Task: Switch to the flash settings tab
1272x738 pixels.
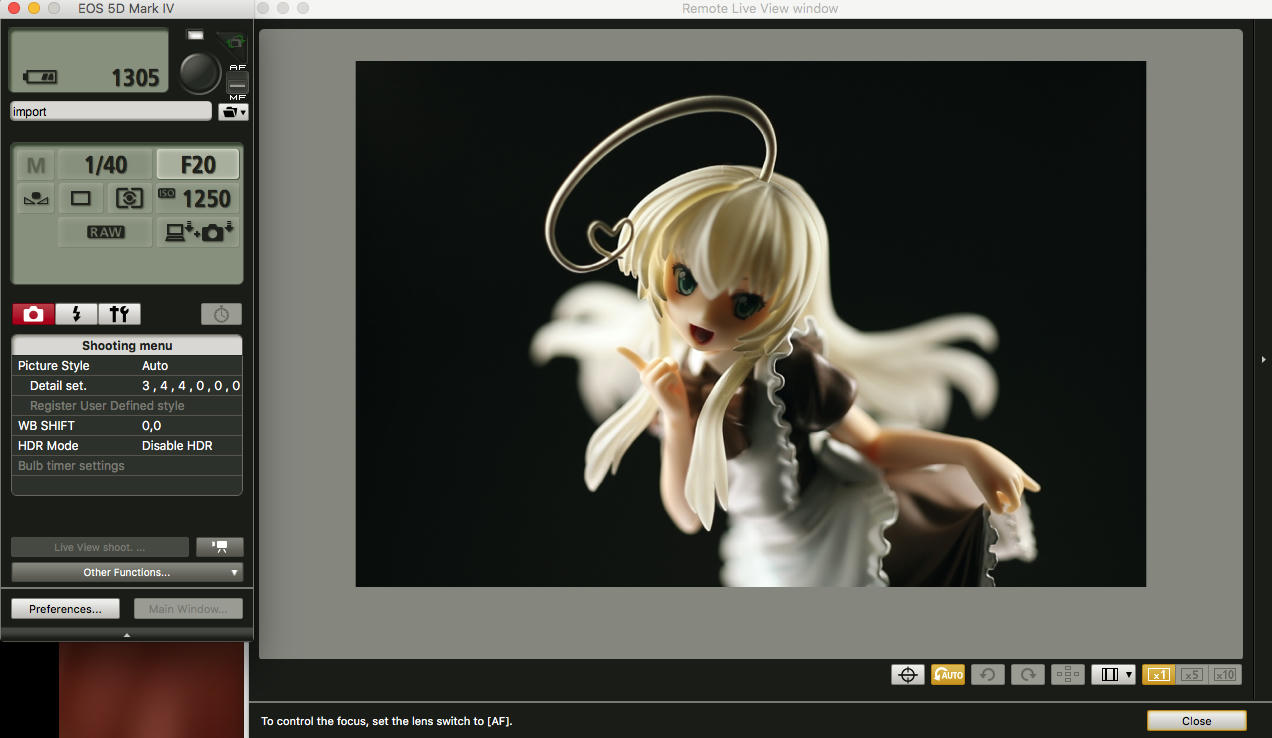Action: [x=76, y=314]
